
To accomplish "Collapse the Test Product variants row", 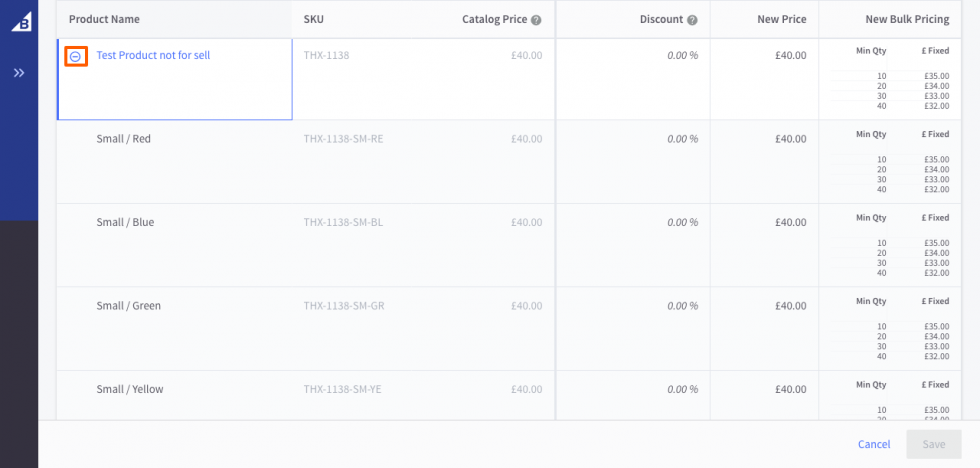I will click(x=75, y=57).
